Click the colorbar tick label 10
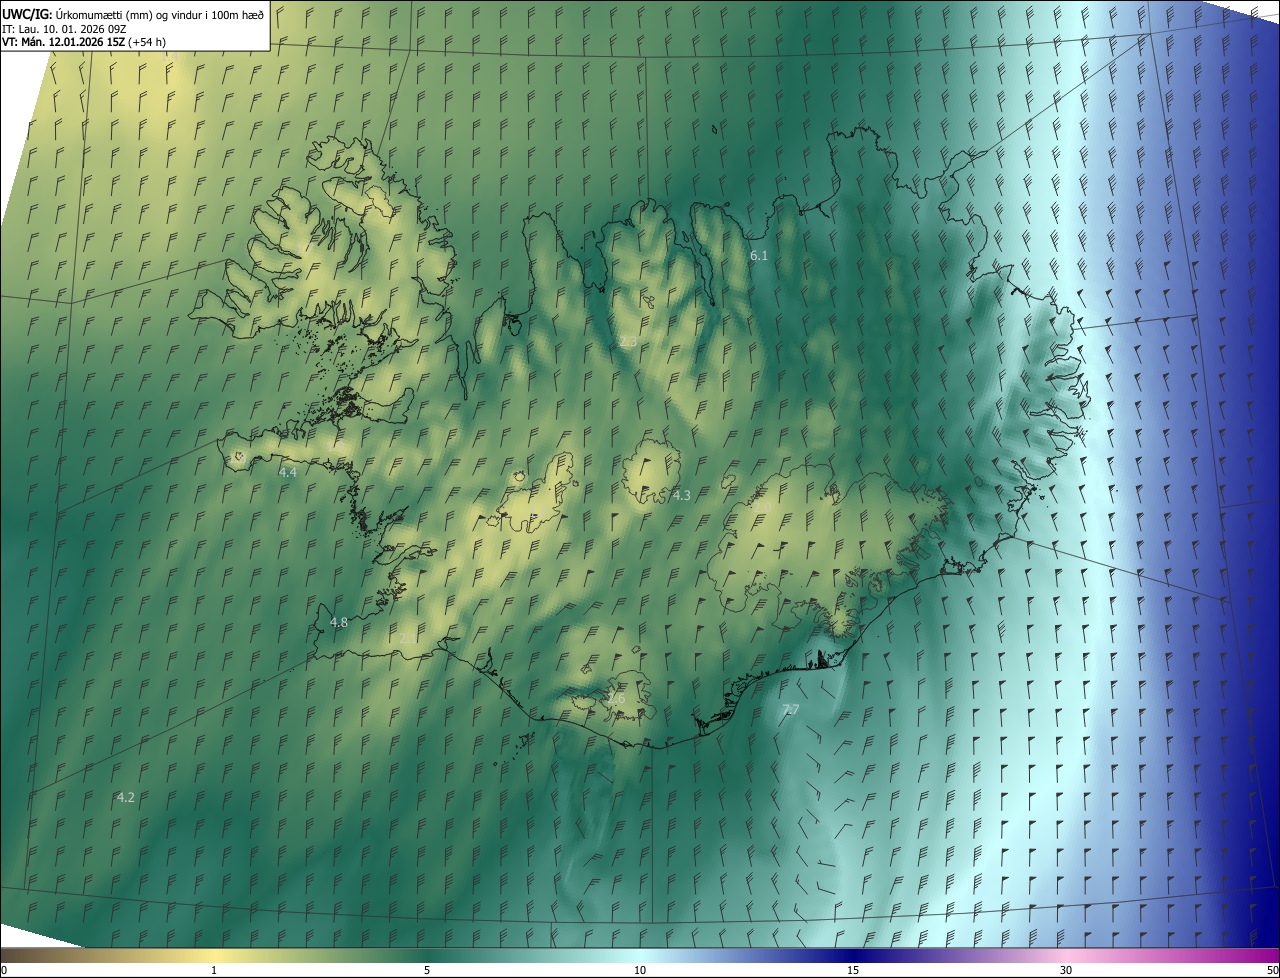Screen dimensions: 1280x978 point(640,971)
